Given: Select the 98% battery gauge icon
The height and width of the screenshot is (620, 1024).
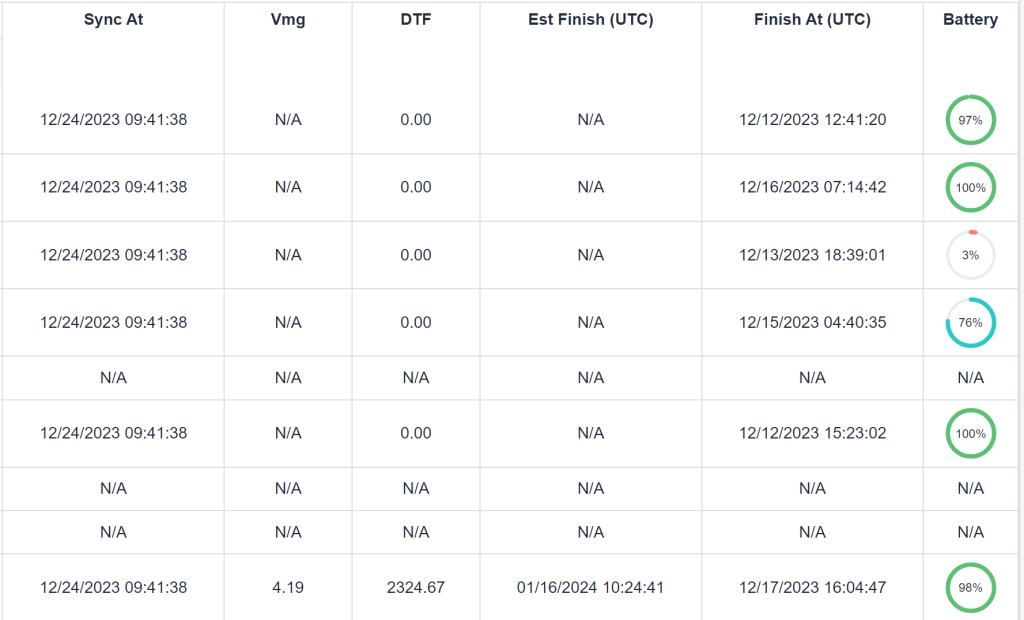Looking at the screenshot, I should tap(970, 587).
